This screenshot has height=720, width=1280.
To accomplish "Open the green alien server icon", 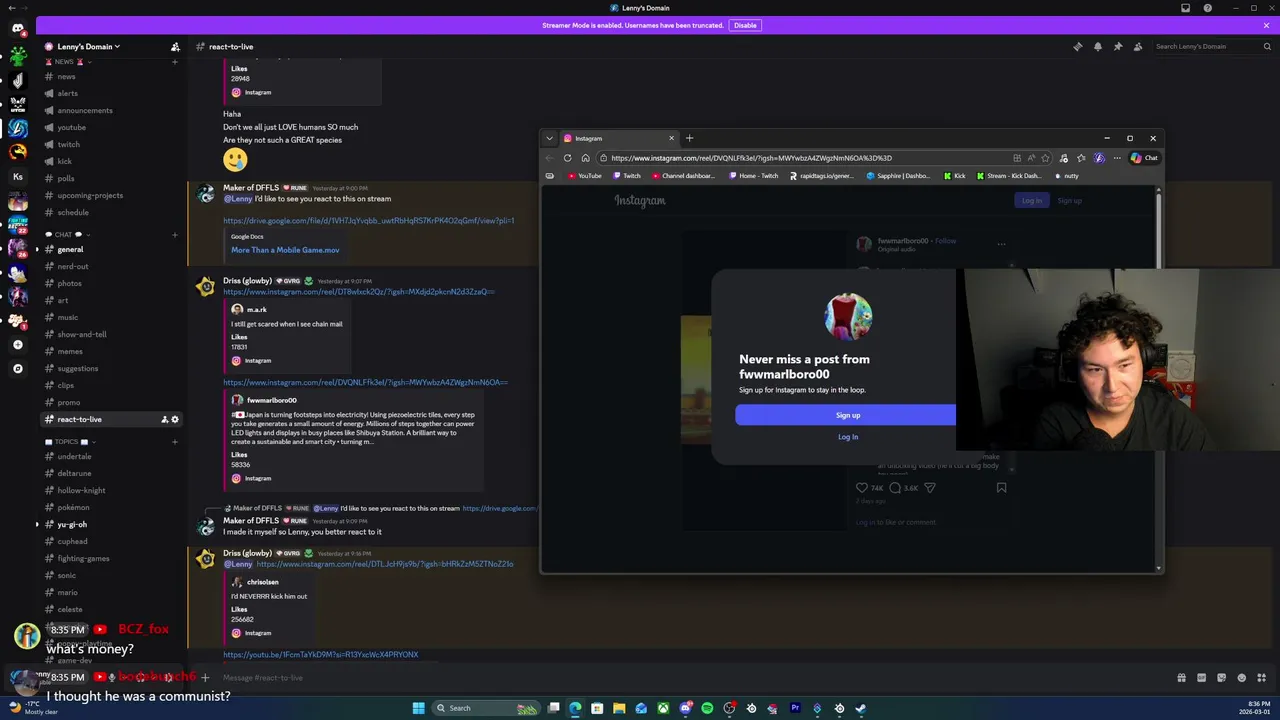I will (17, 55).
